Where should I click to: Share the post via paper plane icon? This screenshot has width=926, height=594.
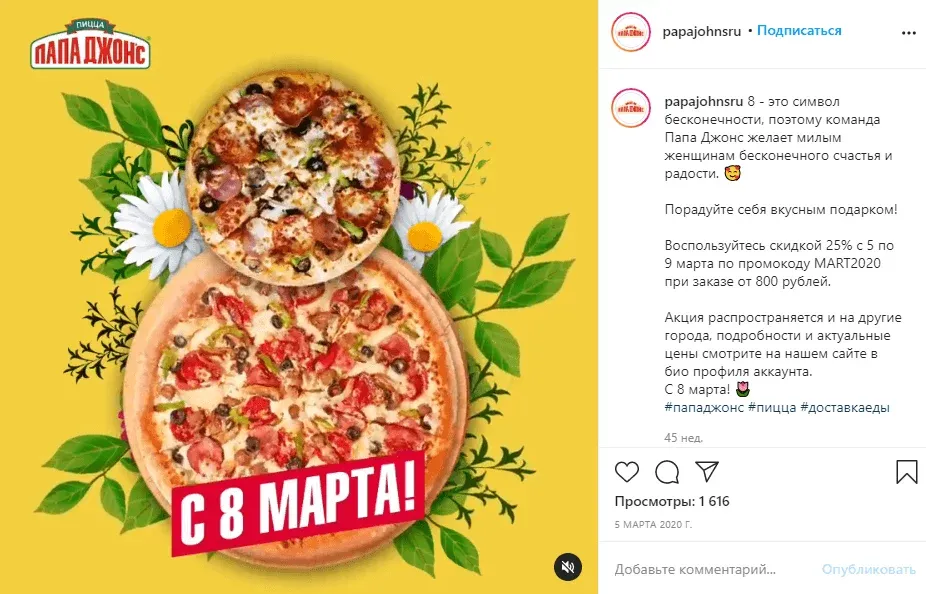[707, 471]
